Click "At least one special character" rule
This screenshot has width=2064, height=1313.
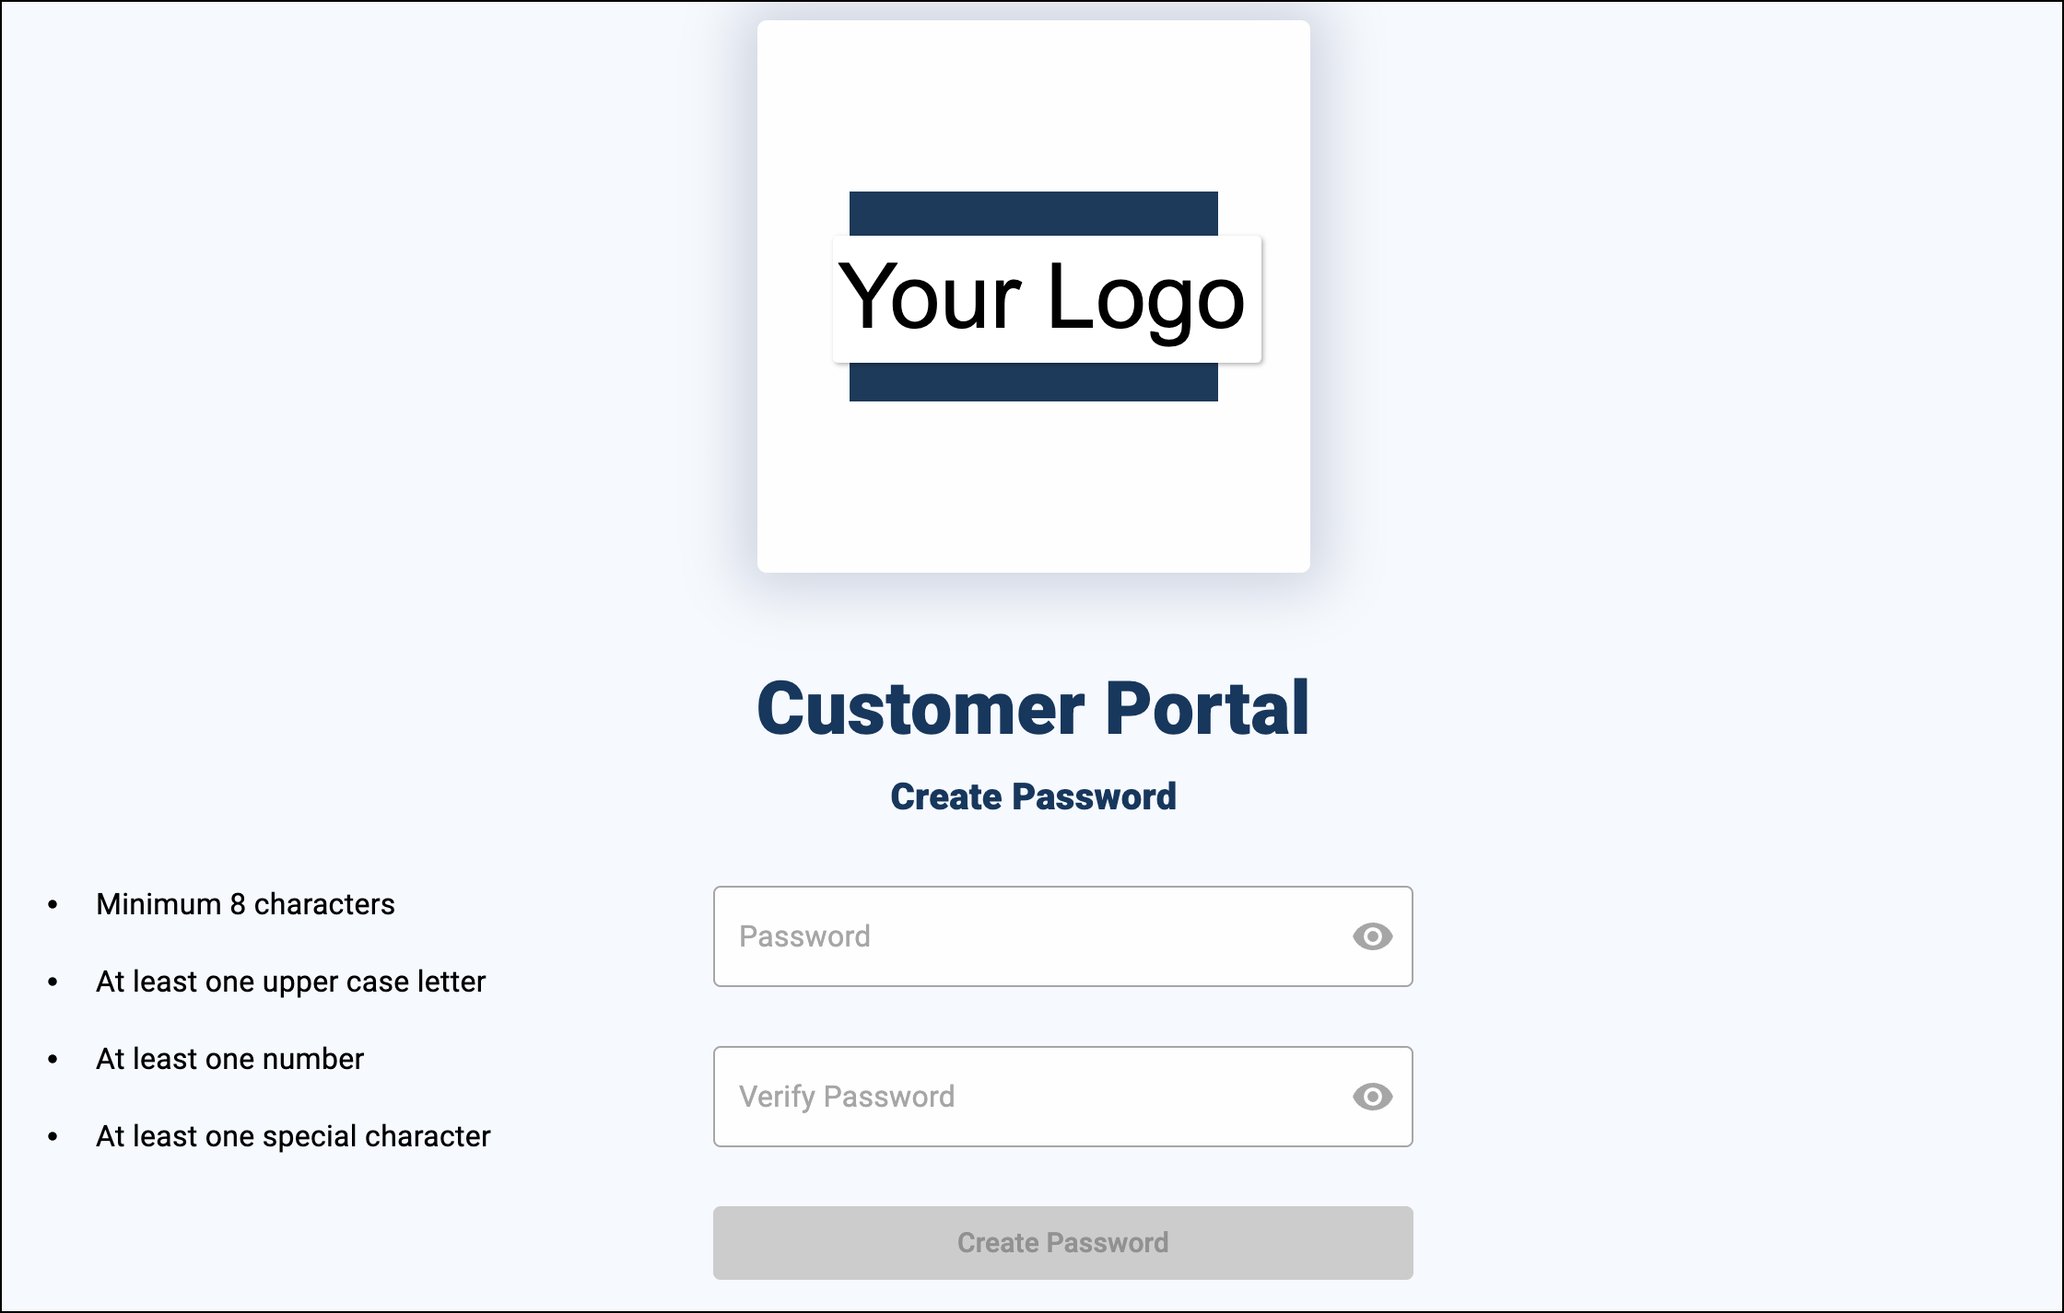pos(293,1136)
